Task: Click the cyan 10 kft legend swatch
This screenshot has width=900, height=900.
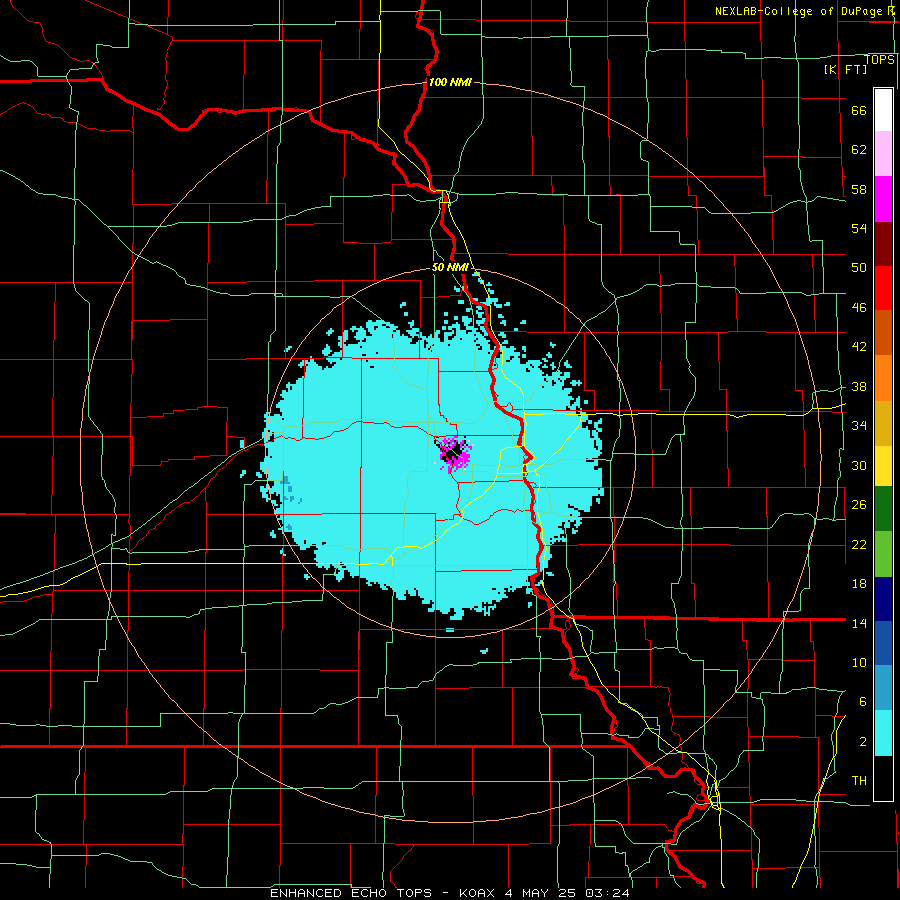Action: [883, 734]
